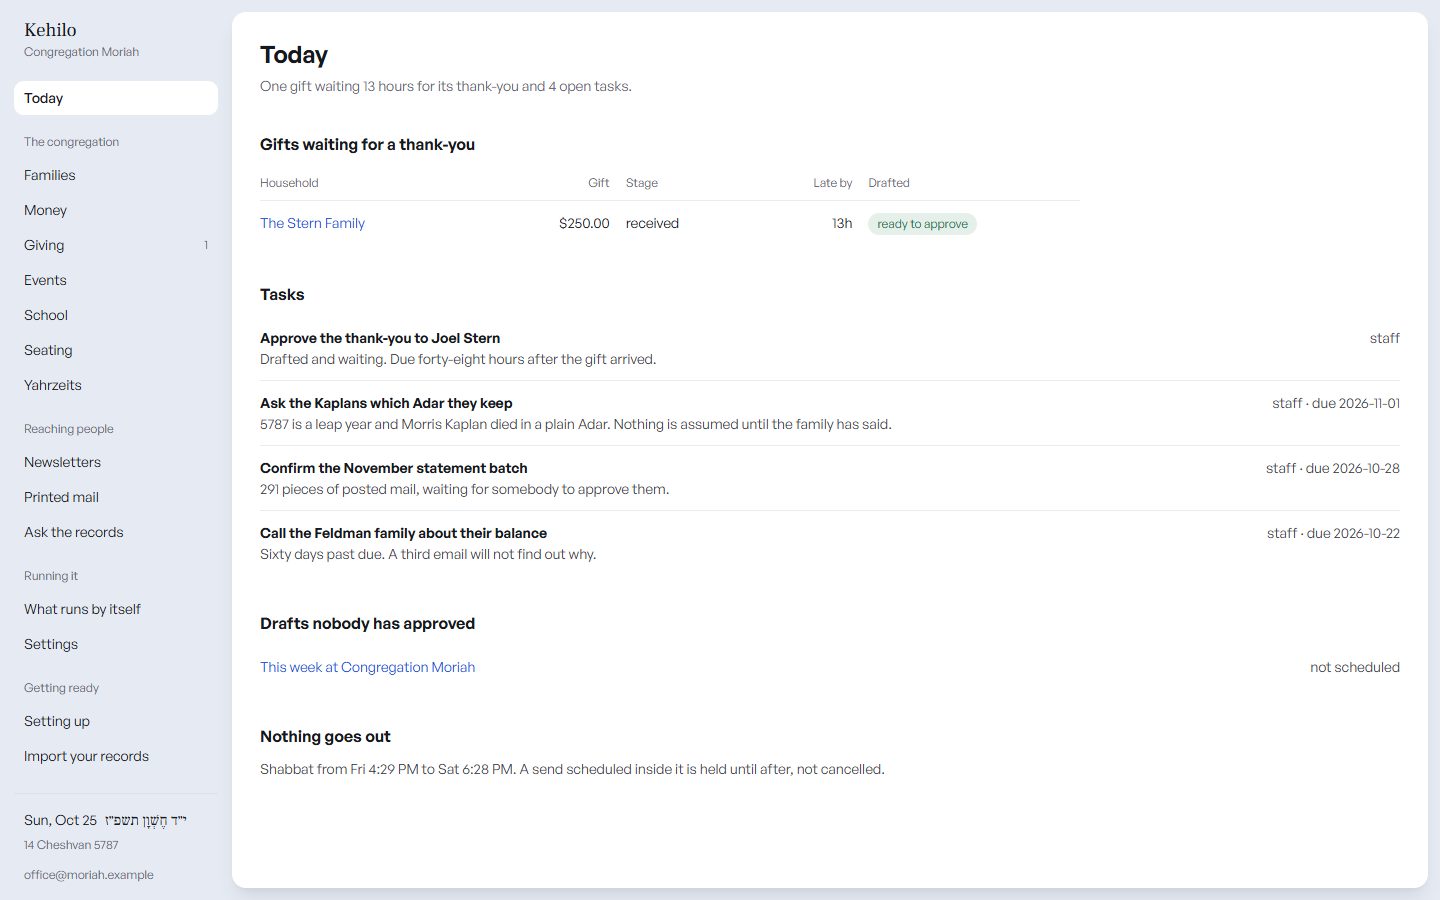Click 'staff · due 2026-10-28' label
1440x900 pixels.
pyautogui.click(x=1333, y=468)
